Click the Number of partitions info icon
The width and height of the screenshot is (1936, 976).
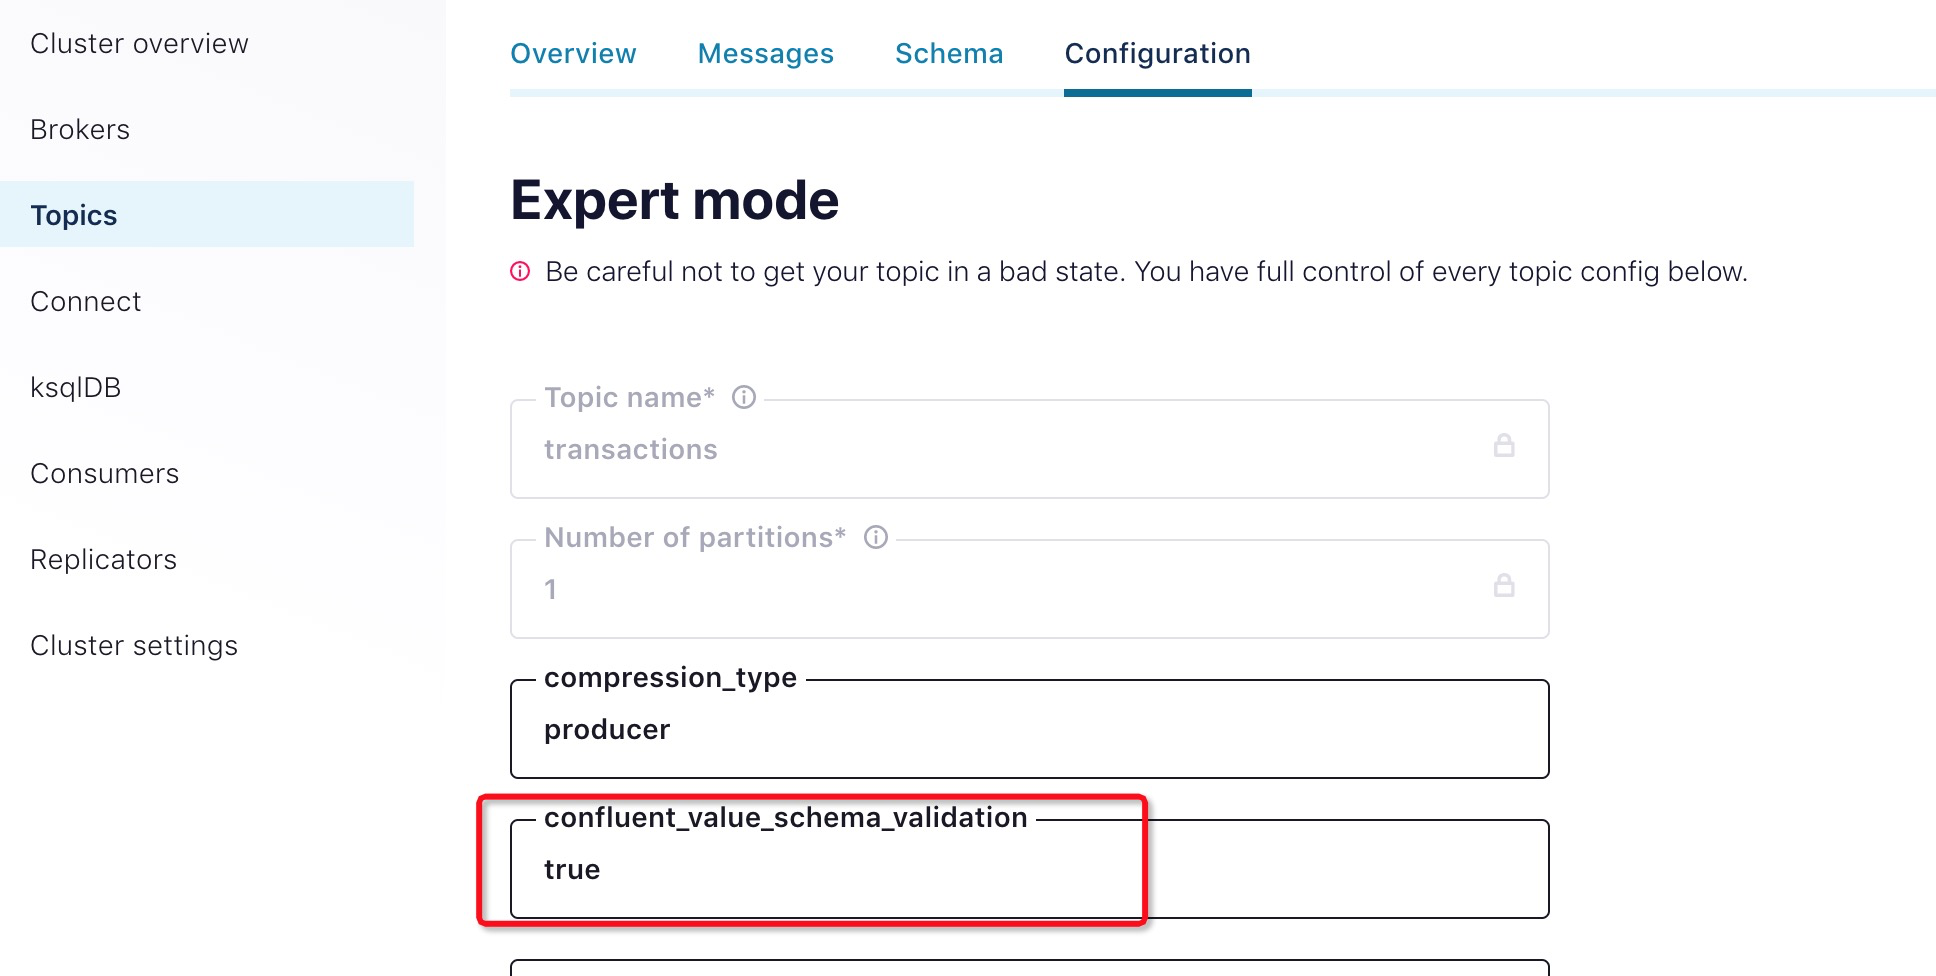876,538
